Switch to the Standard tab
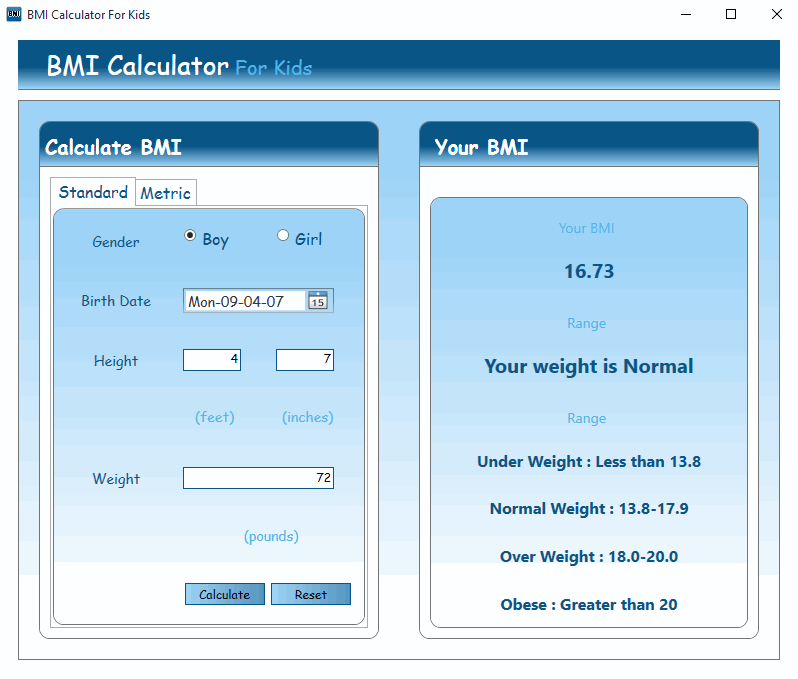Viewport: 798px width, 679px height. click(93, 192)
